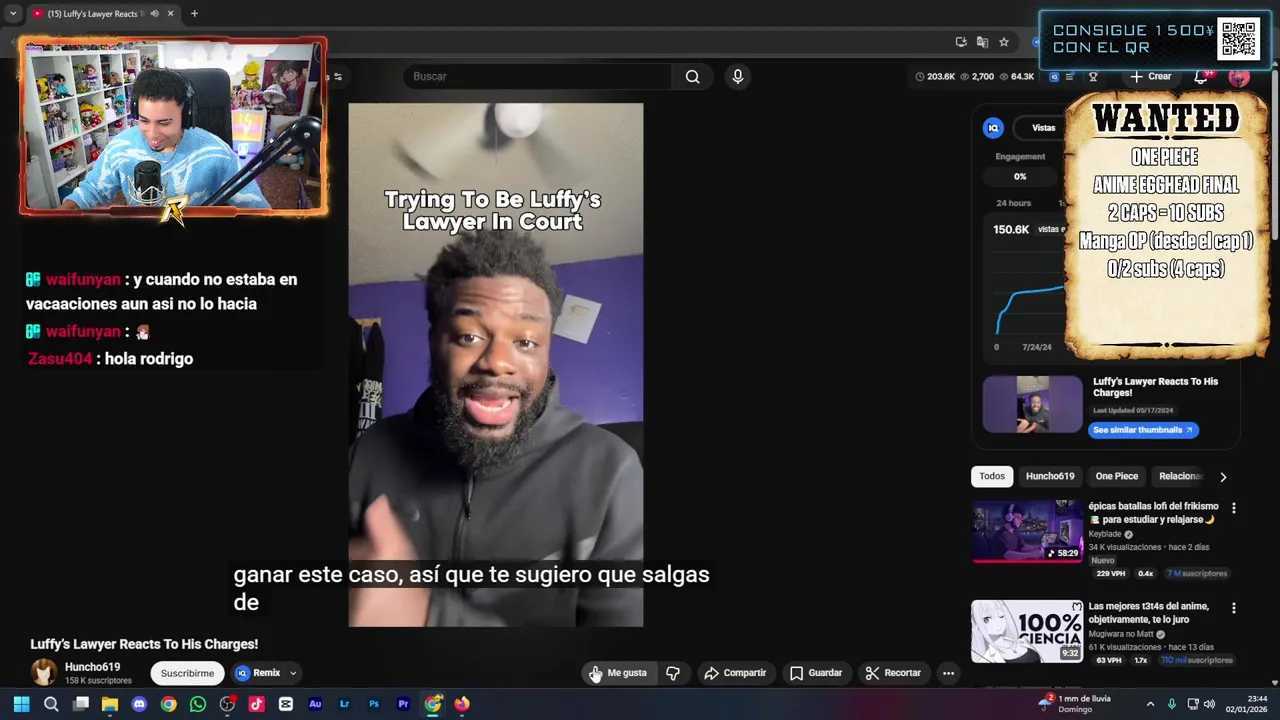
Task: Click install app icon in address bar
Action: 961,42
